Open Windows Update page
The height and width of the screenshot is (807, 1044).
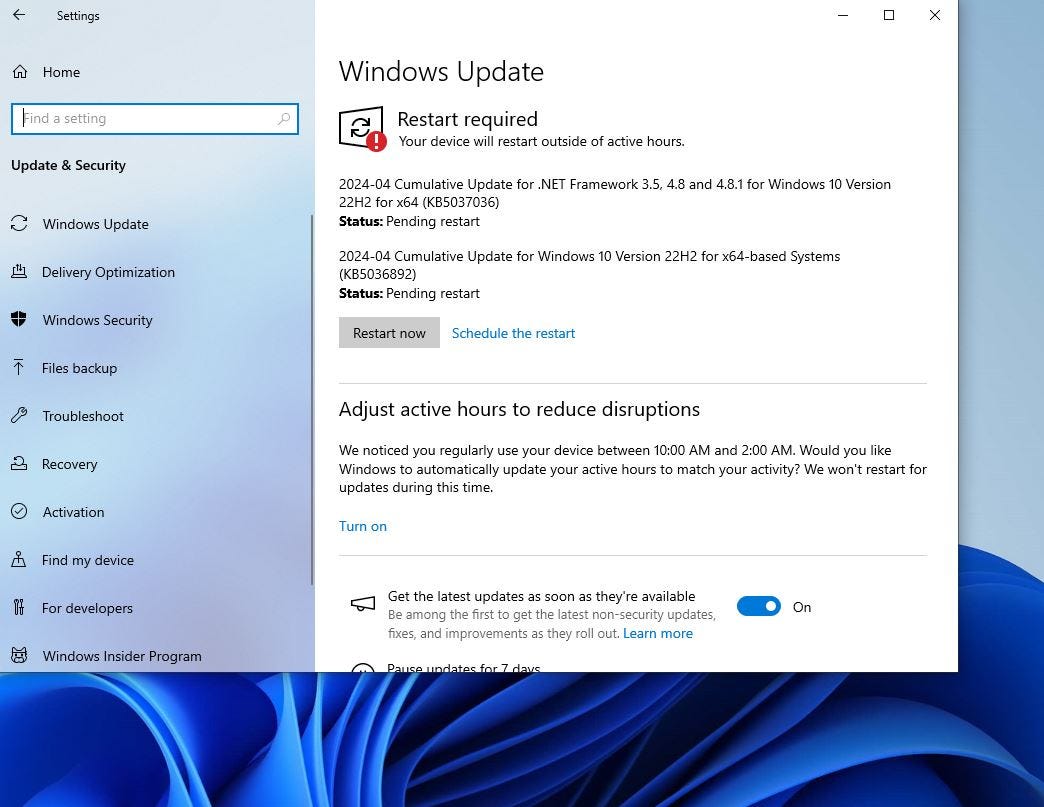click(x=96, y=224)
